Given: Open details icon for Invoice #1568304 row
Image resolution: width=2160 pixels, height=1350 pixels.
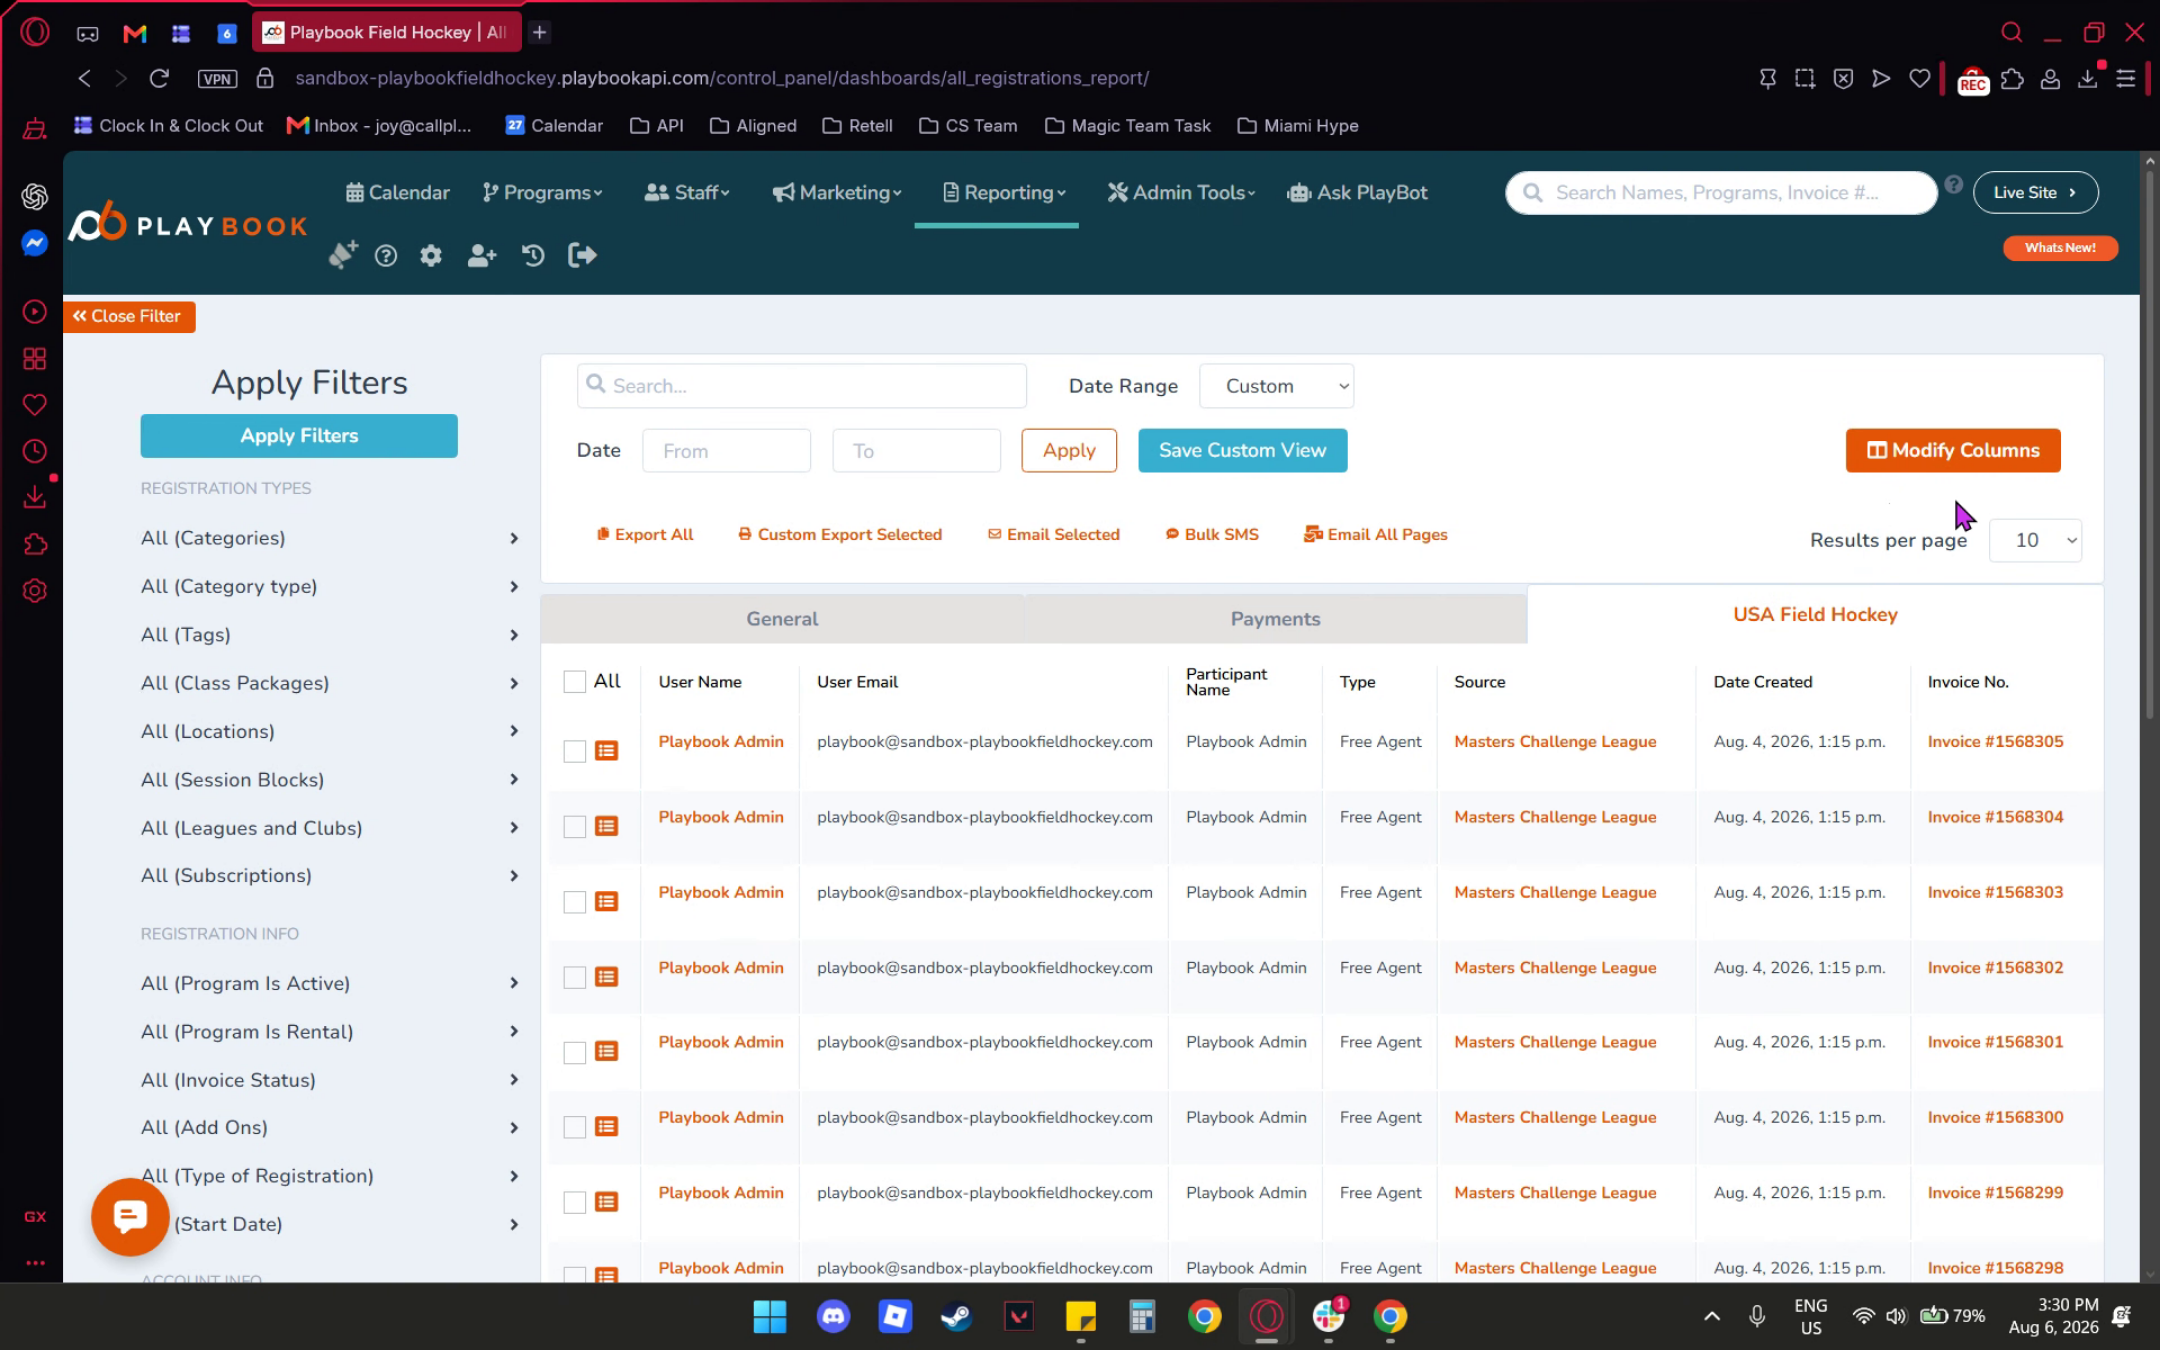Looking at the screenshot, I should pyautogui.click(x=606, y=826).
